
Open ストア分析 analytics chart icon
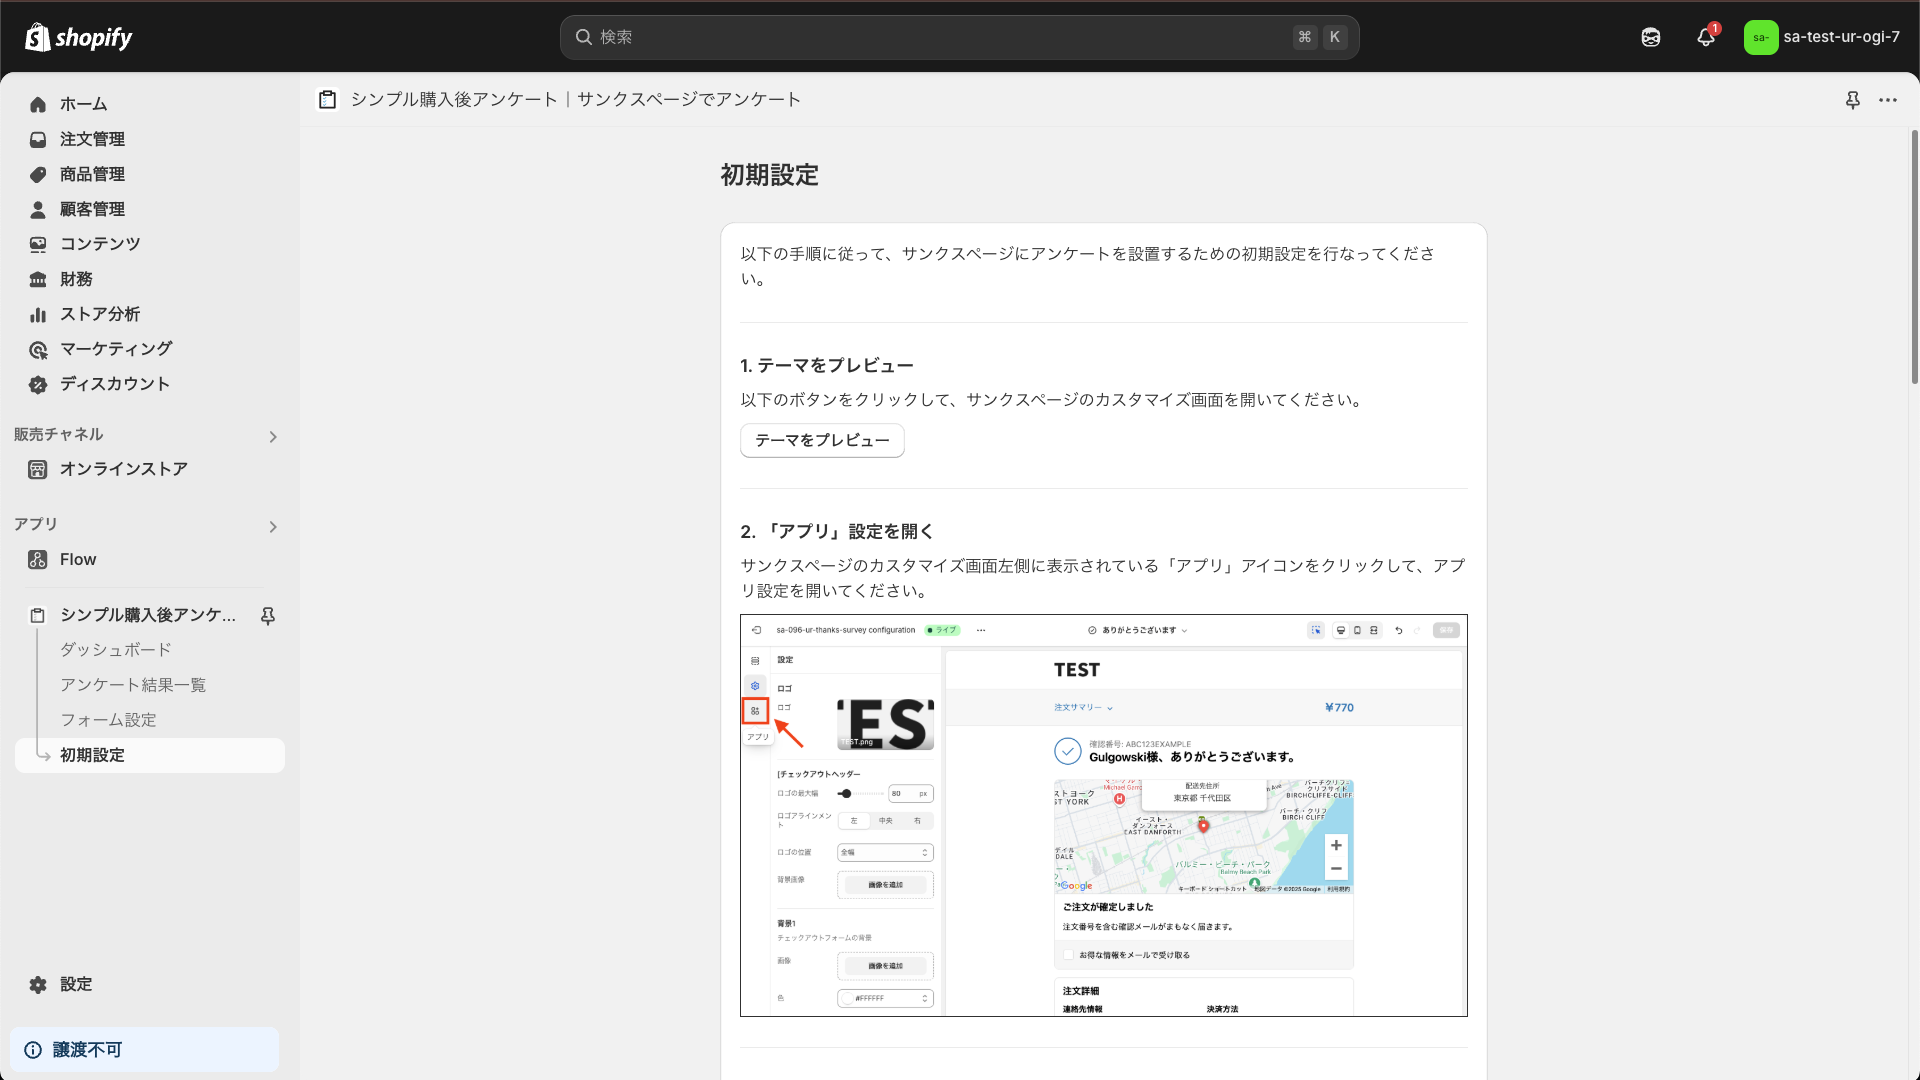tap(37, 314)
